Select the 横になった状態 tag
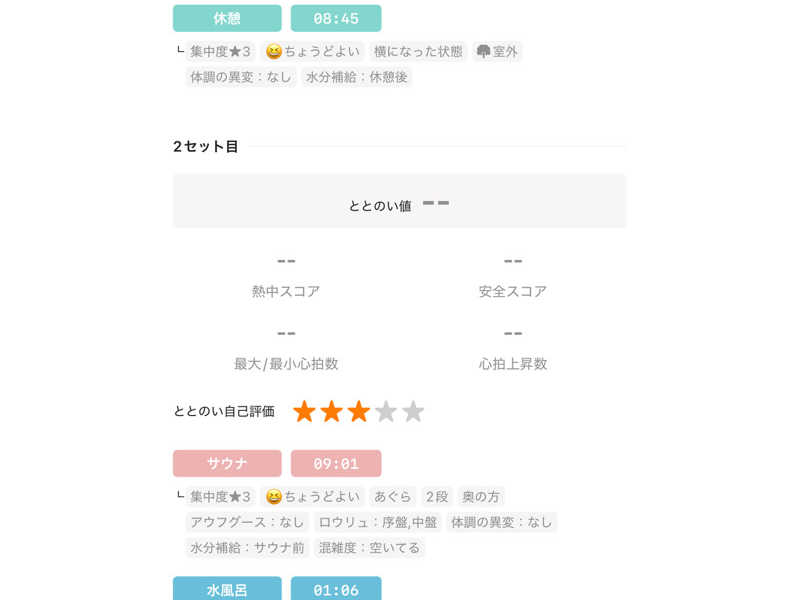The height and width of the screenshot is (600, 800). coord(418,51)
